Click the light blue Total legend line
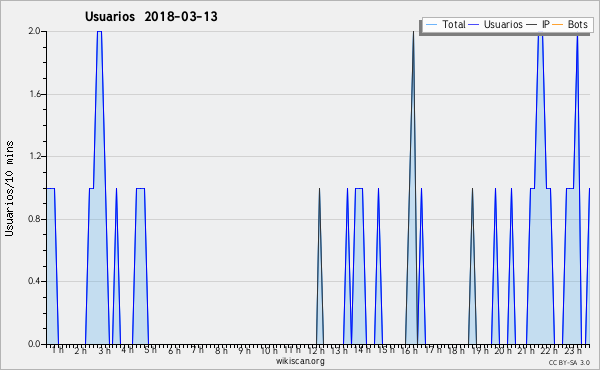This screenshot has width=600, height=370. point(431,25)
